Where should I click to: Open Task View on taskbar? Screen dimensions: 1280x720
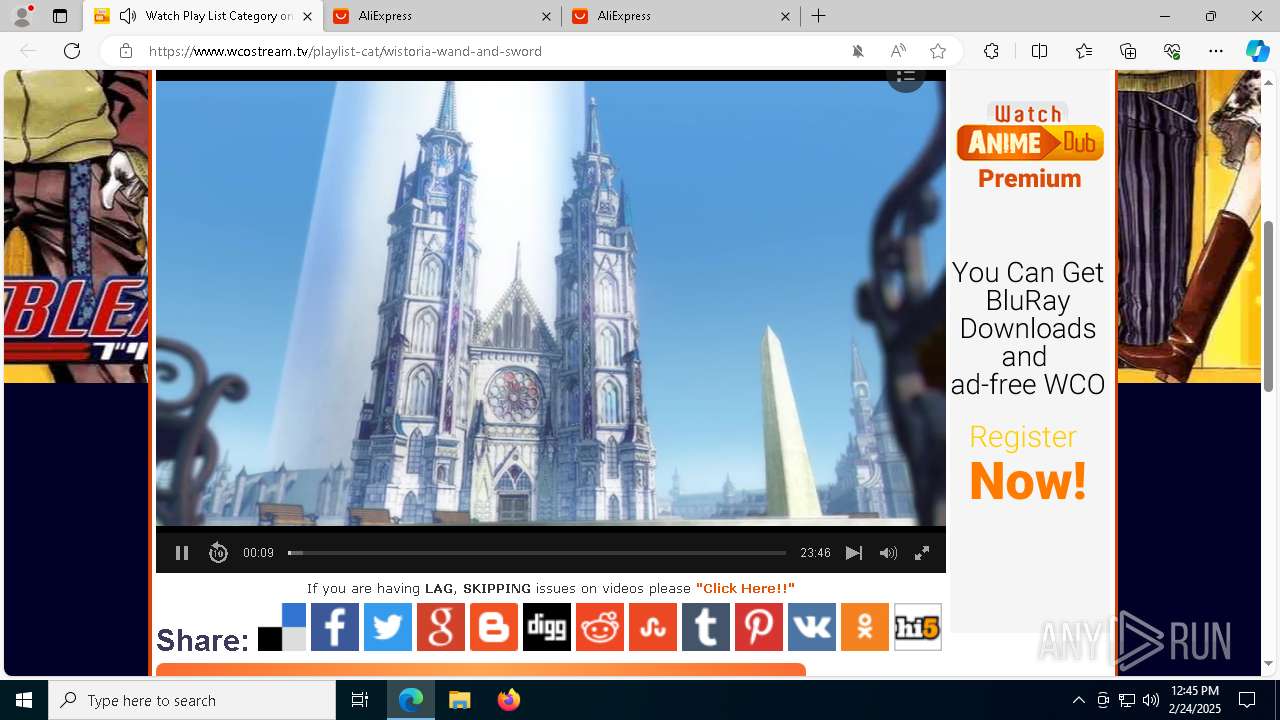tap(360, 700)
